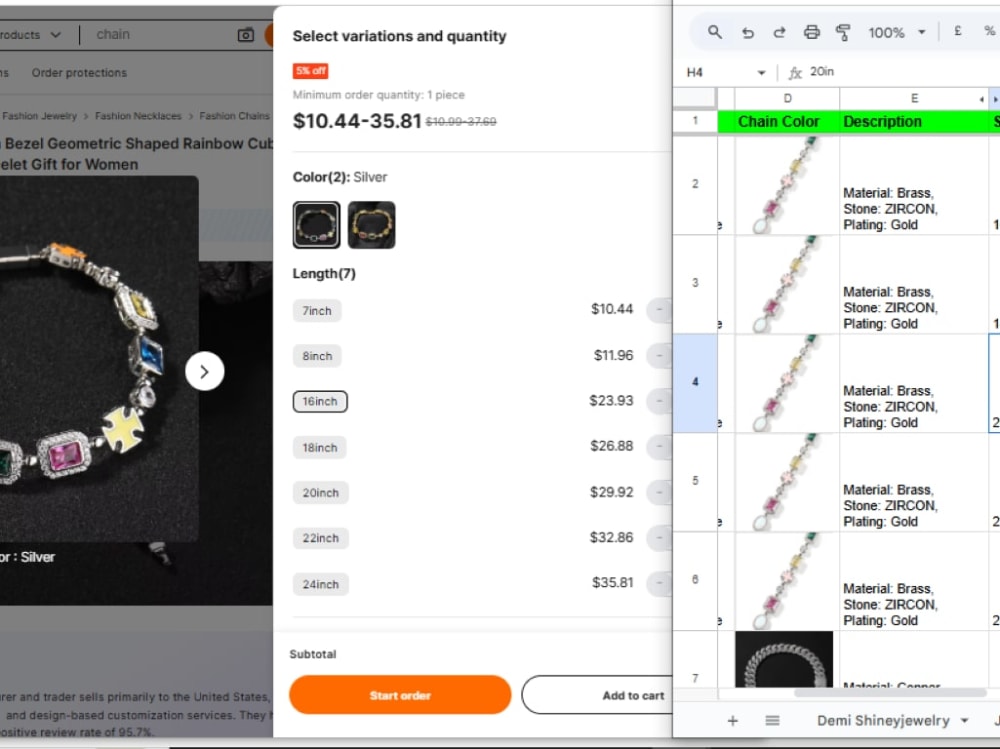This screenshot has height=749, width=1000.
Task: Select the Gold color variation thumbnail
Action: tap(371, 225)
